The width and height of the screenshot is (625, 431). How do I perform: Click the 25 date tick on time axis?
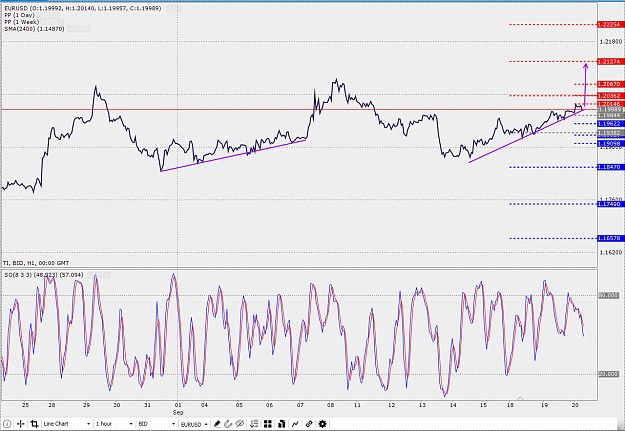[x=26, y=405]
